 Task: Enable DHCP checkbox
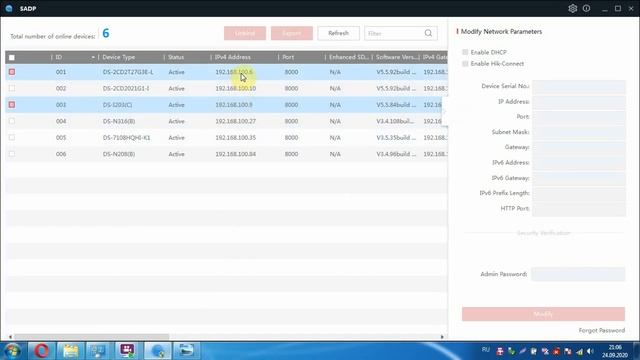click(465, 52)
